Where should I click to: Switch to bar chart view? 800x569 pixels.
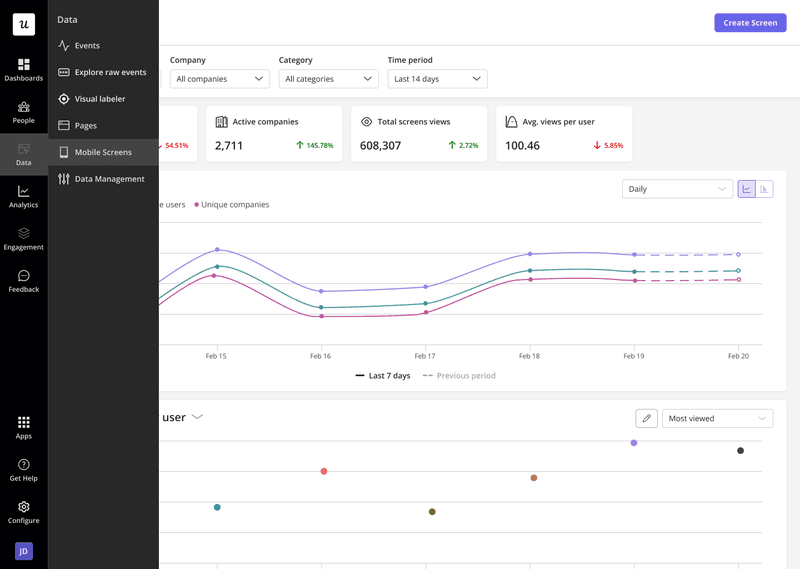click(764, 189)
